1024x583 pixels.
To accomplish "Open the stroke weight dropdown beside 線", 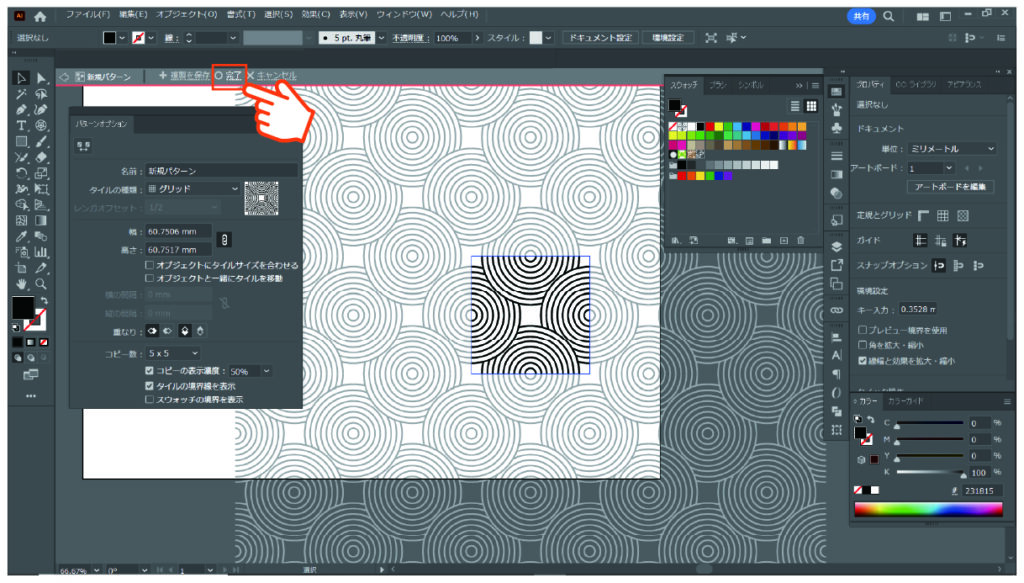I will pos(232,38).
